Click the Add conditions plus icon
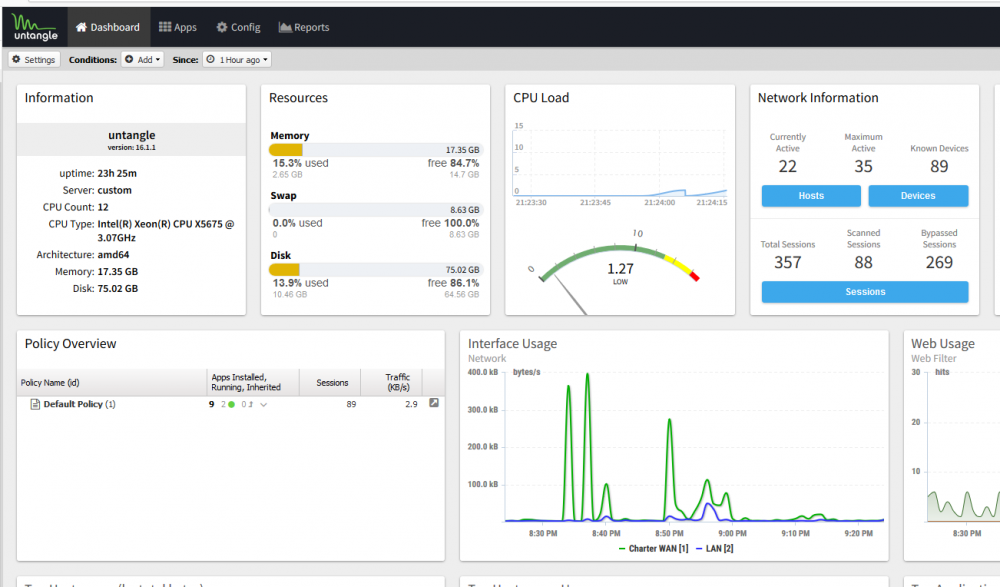The height and width of the screenshot is (587, 1000). [x=129, y=59]
